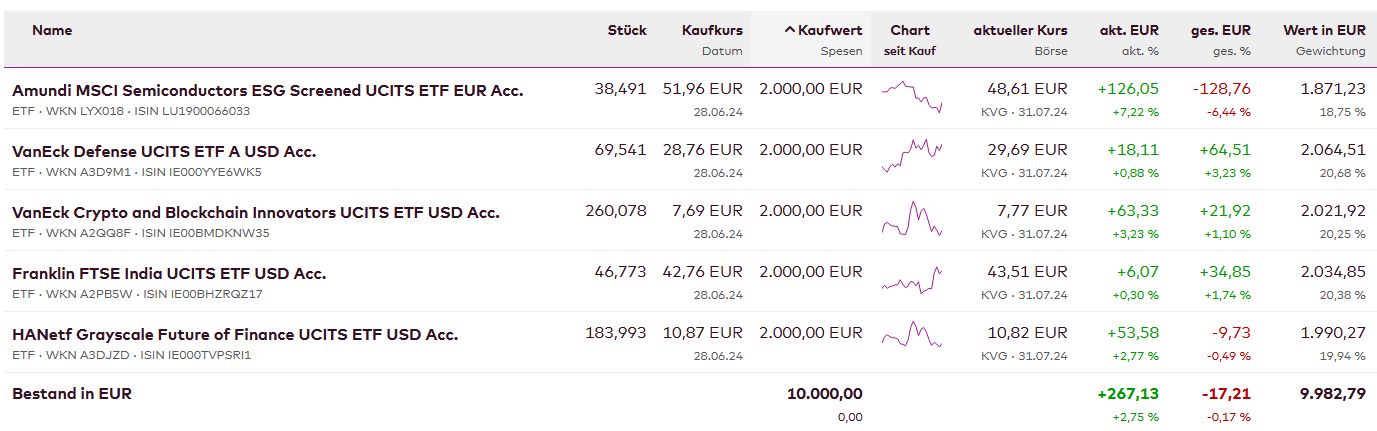
Task: Open VanEck Crypto and Blockchain Innovators ETF
Action: pos(256,213)
